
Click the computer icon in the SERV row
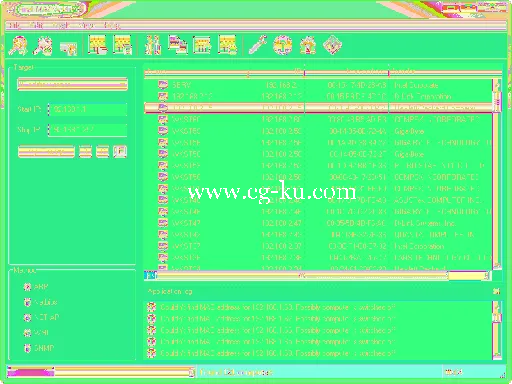[x=163, y=85]
